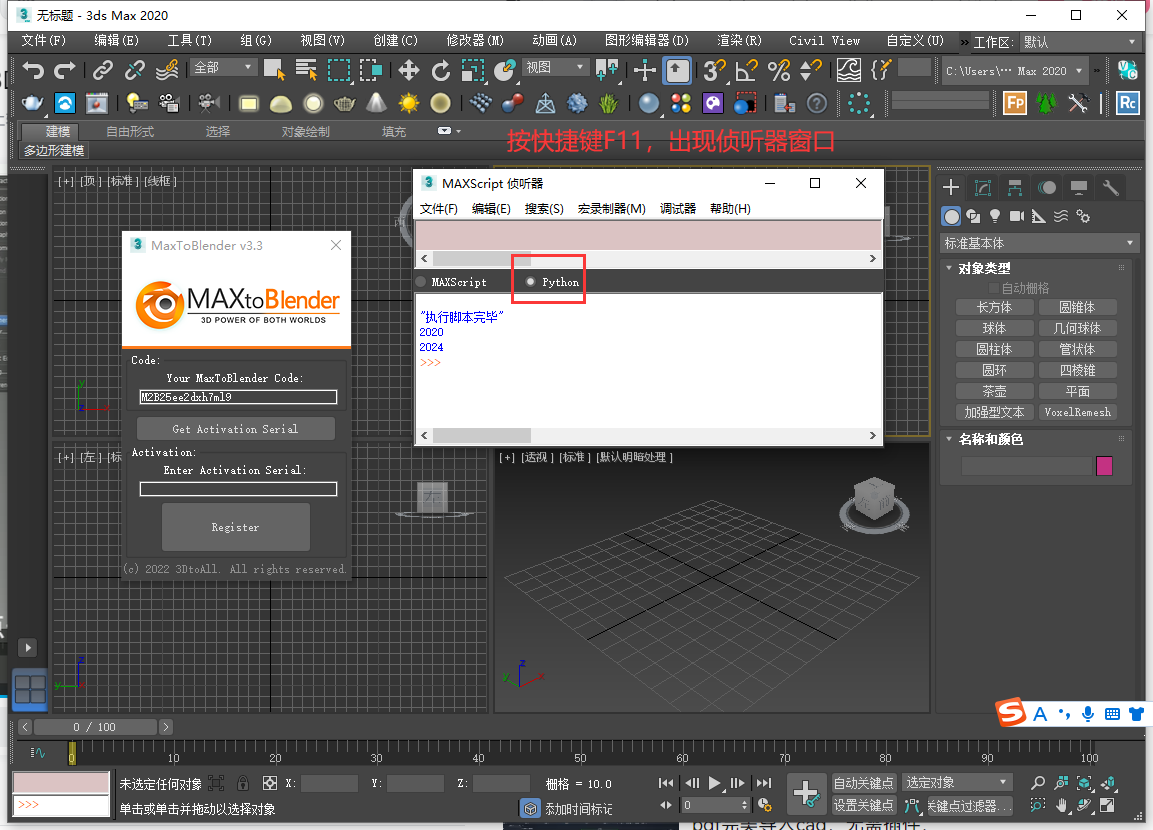1153x830 pixels.
Task: Toggle the Angle Snap icon
Action: [x=746, y=71]
